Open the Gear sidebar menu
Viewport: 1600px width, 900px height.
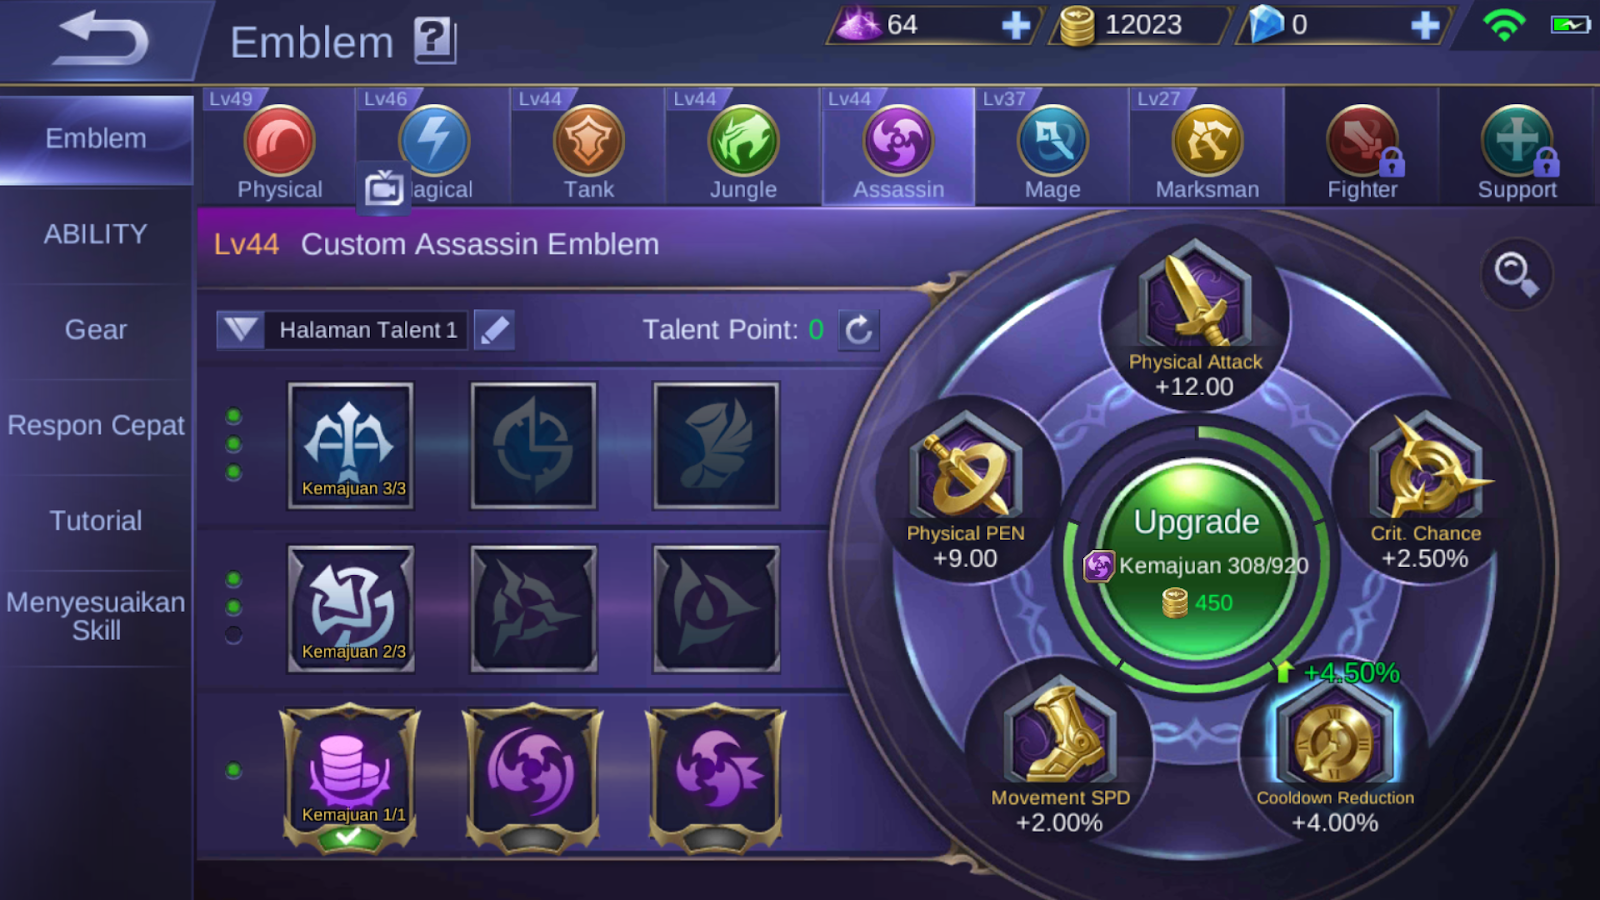coord(96,330)
